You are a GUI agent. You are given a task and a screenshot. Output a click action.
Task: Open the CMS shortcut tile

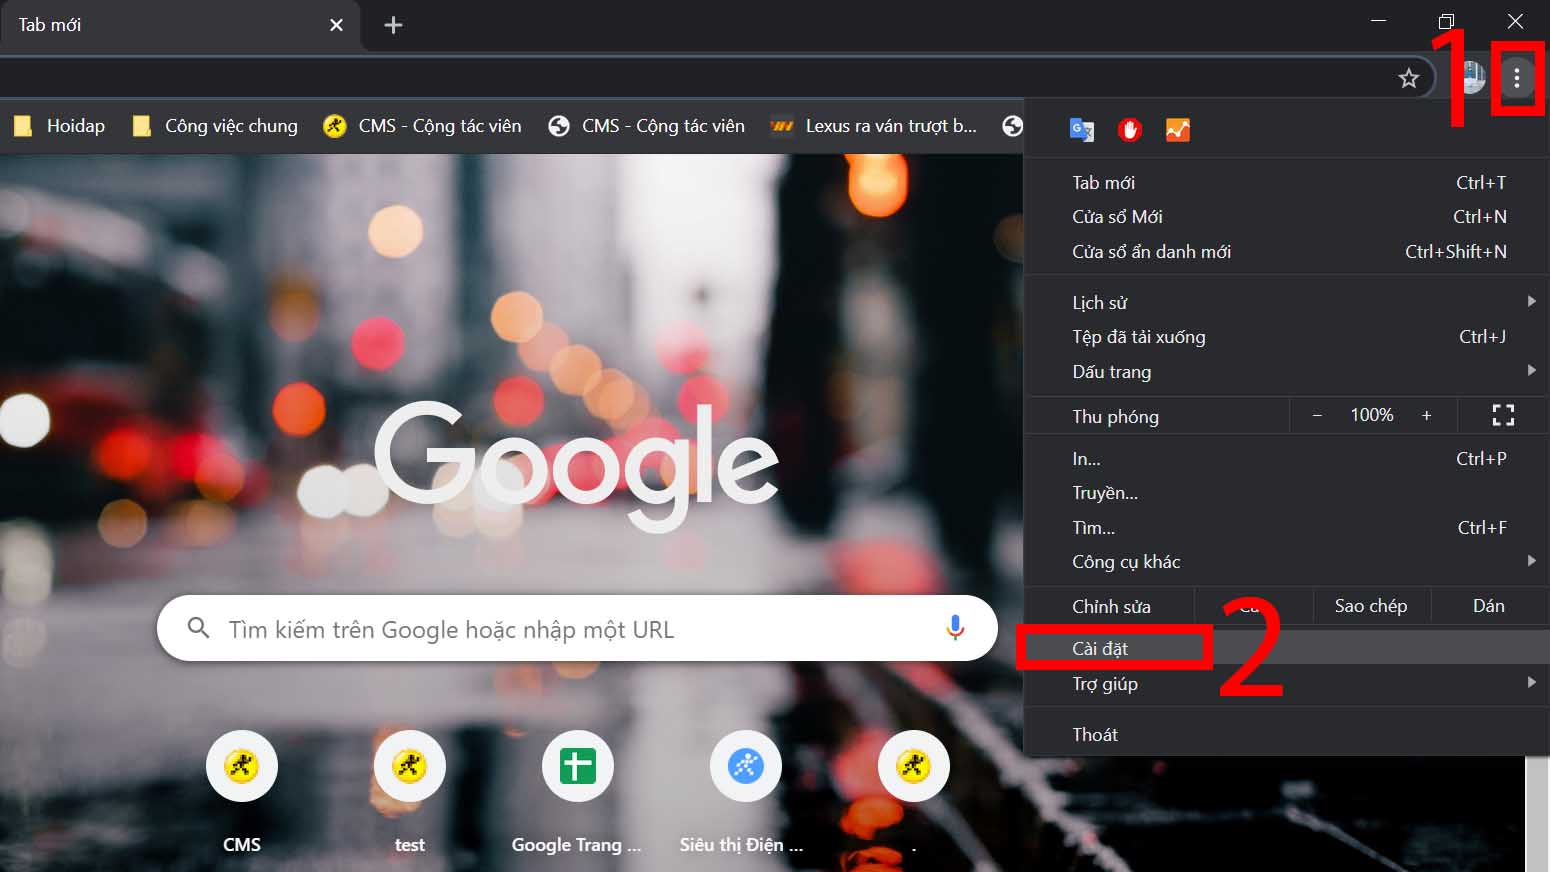tap(242, 791)
